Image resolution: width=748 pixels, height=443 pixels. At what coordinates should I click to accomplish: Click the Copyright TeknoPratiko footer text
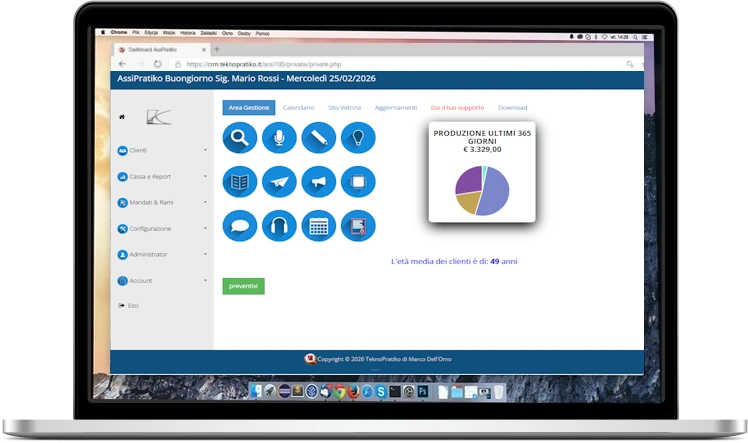[384, 359]
